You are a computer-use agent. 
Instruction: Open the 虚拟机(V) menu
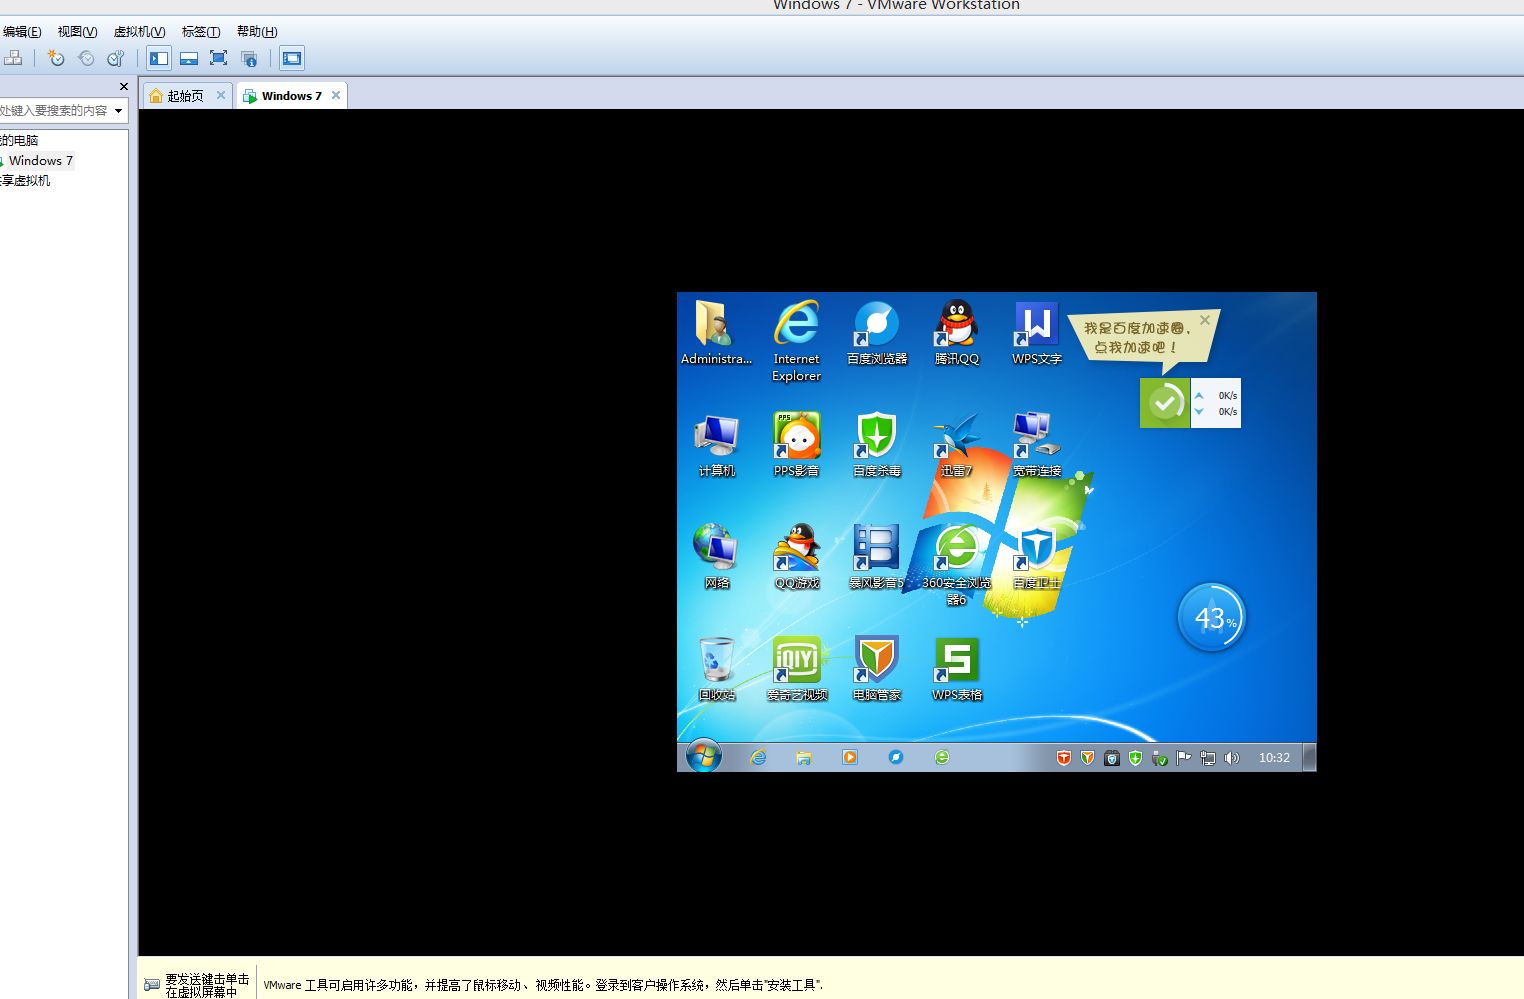tap(139, 32)
